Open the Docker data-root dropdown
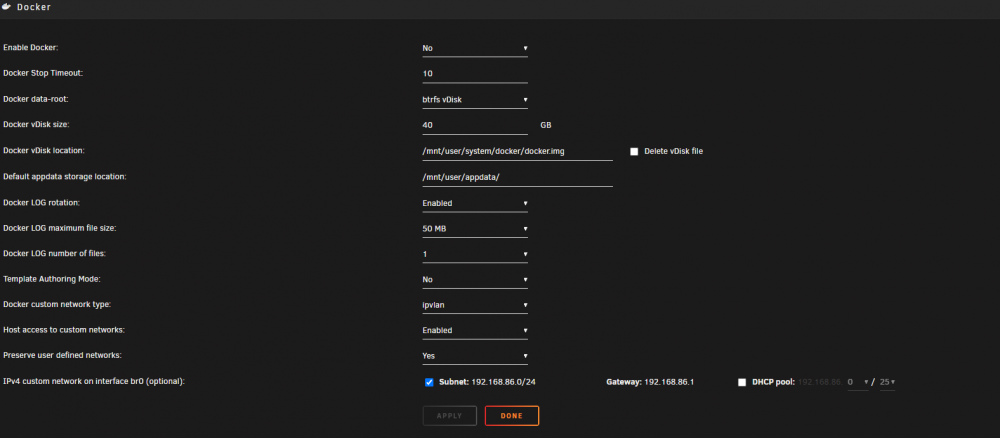This screenshot has height=438, width=1000. coord(475,100)
